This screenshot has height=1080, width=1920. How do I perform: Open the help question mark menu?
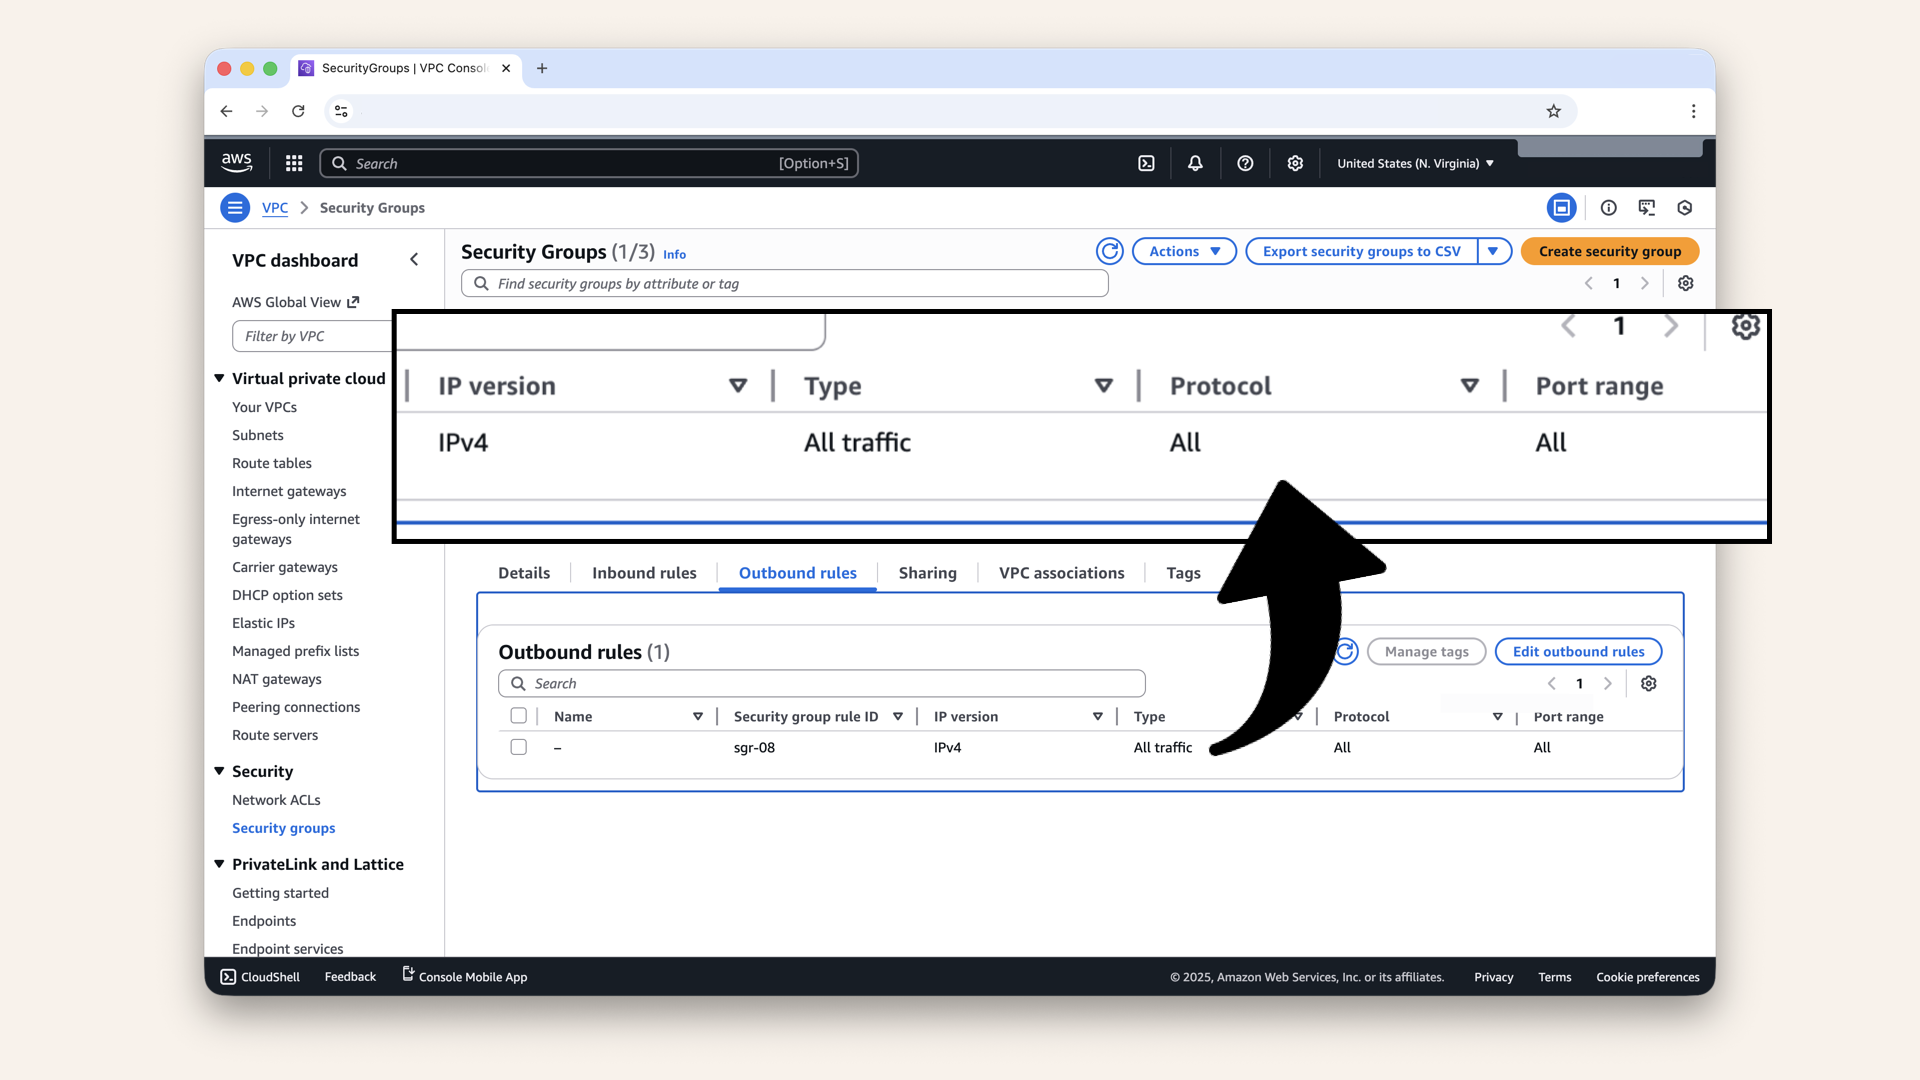[1245, 163]
